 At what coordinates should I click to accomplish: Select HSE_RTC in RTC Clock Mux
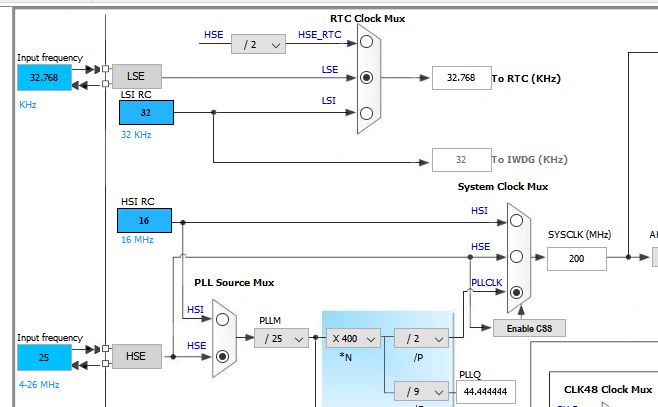[366, 42]
